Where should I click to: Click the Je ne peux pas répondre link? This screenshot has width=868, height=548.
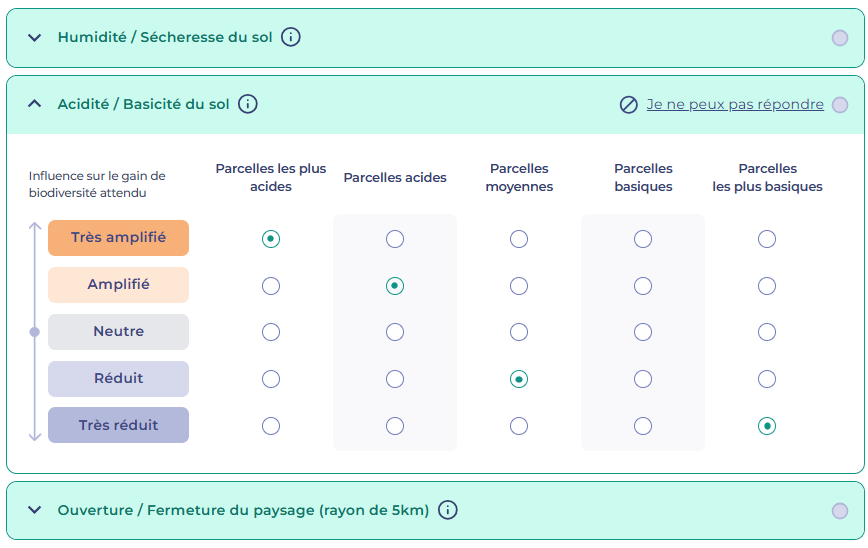point(735,105)
